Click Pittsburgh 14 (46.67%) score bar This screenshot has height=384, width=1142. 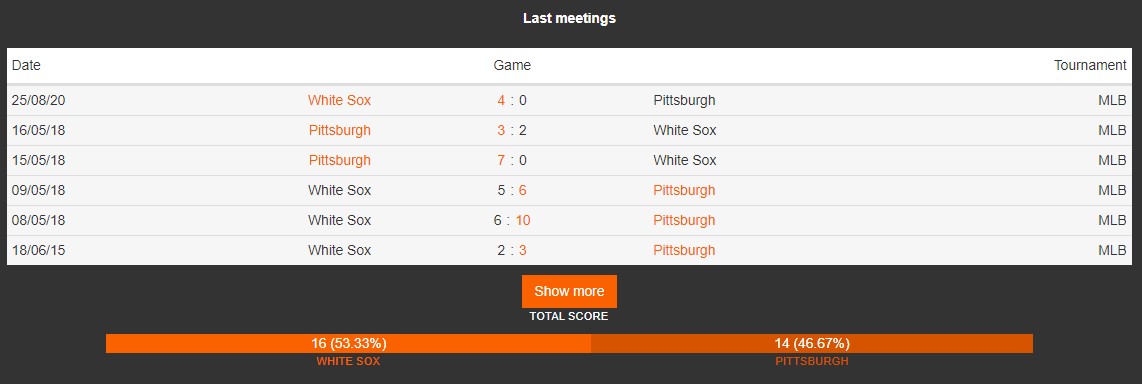[x=812, y=343]
